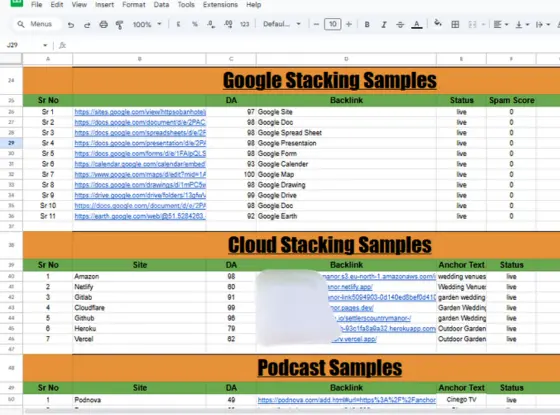
Task: Click the font size field showing 10
Action: 332,24
